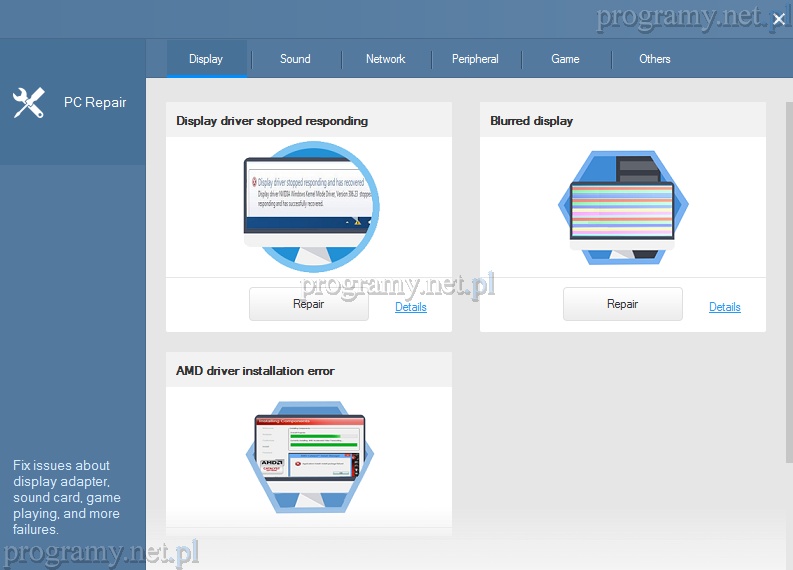Select the PC Repair sidebar label

[95, 102]
